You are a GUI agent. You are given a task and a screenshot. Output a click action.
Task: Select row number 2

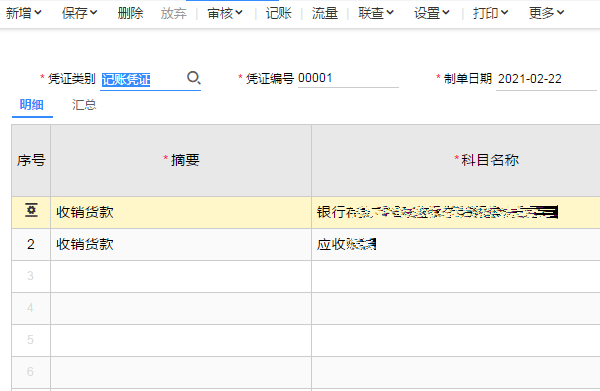31,244
